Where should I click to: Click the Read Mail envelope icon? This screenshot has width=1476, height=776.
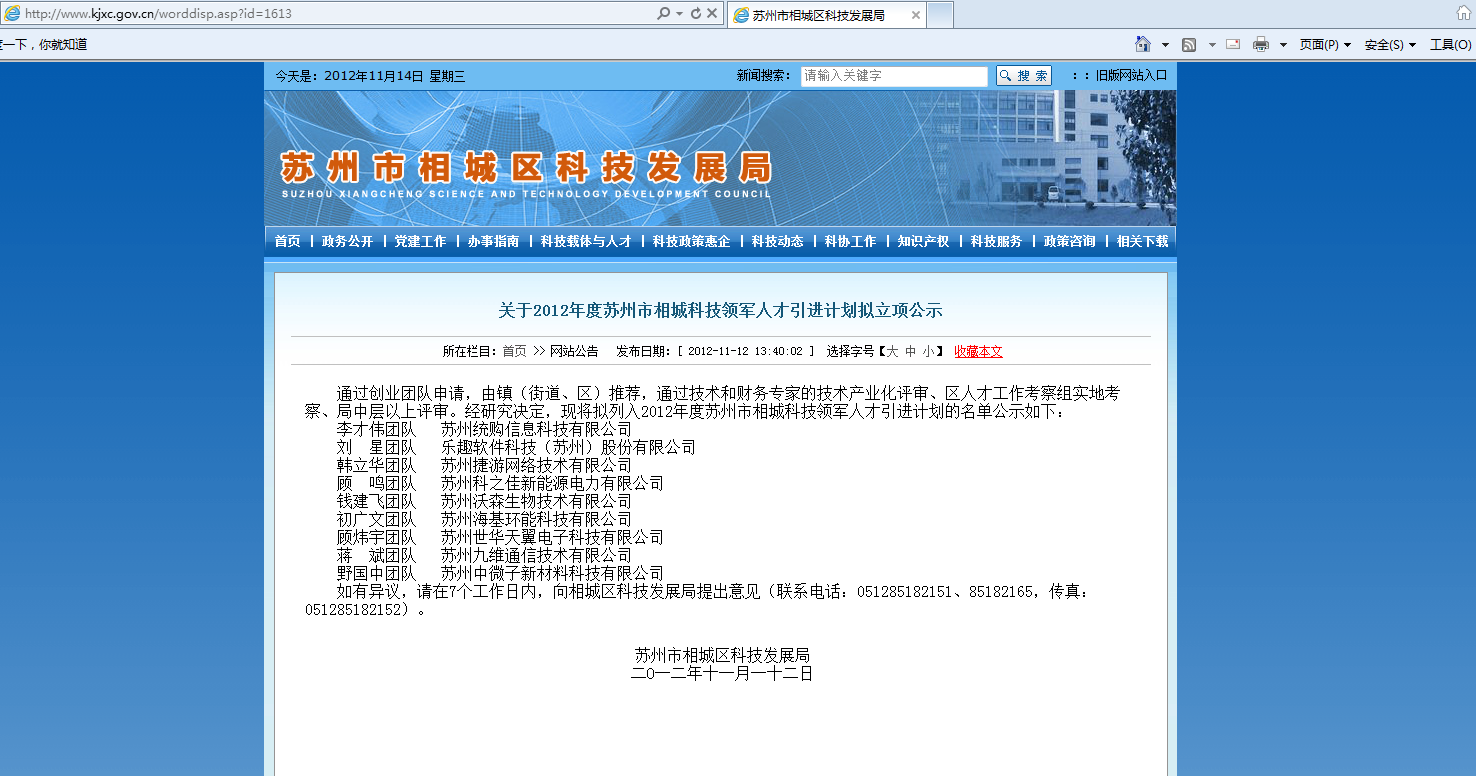coord(1233,44)
